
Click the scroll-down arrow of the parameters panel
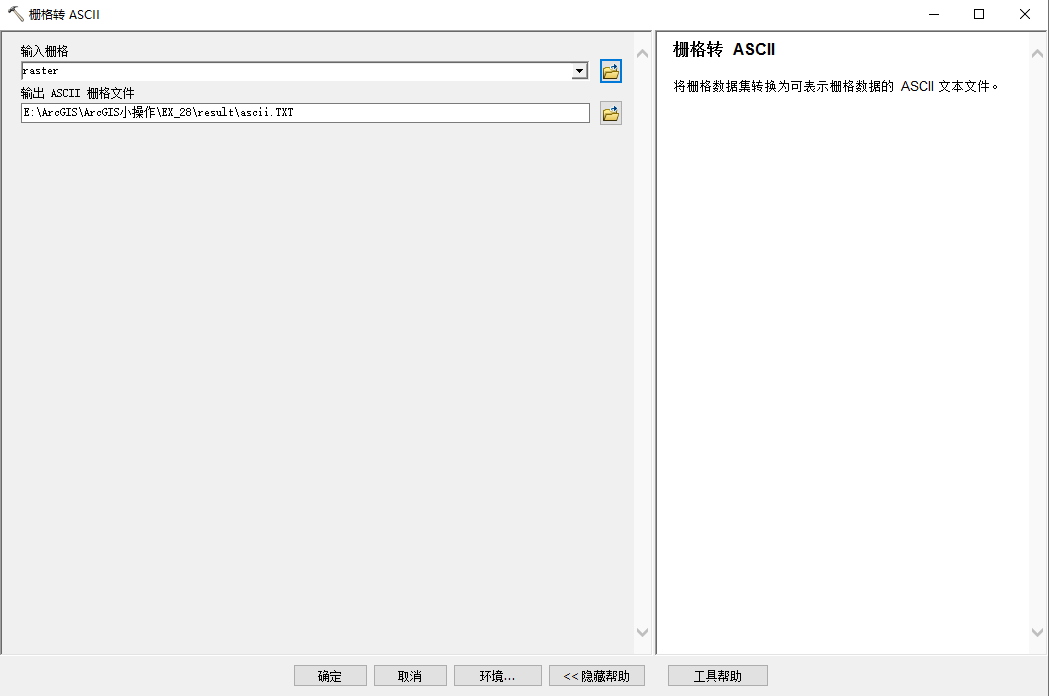(642, 632)
